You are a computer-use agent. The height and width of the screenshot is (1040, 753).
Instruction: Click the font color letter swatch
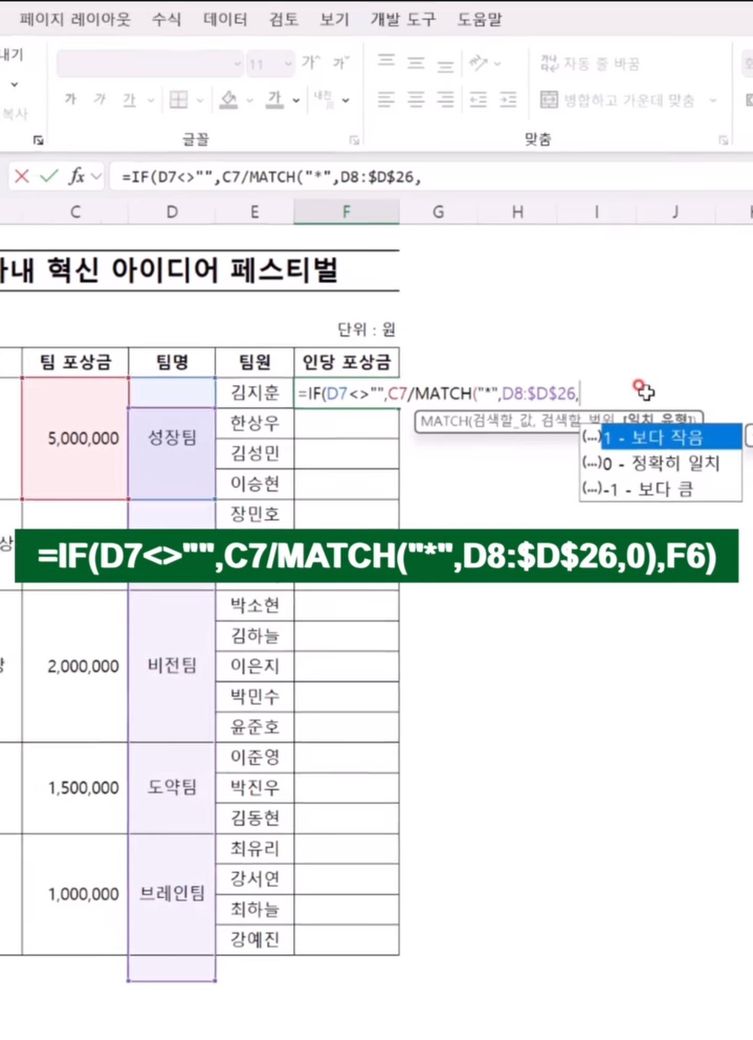(x=273, y=100)
